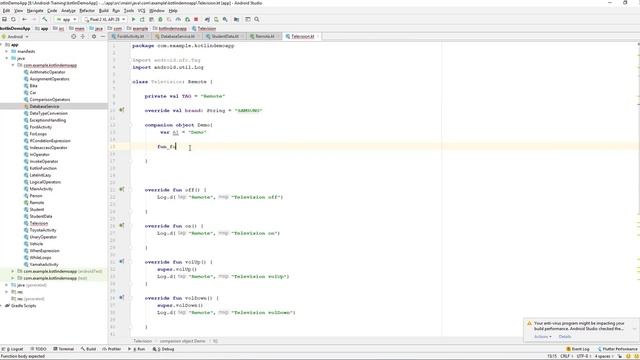Open the Build menu
The width and height of the screenshot is (640, 360).
click(x=104, y=11)
